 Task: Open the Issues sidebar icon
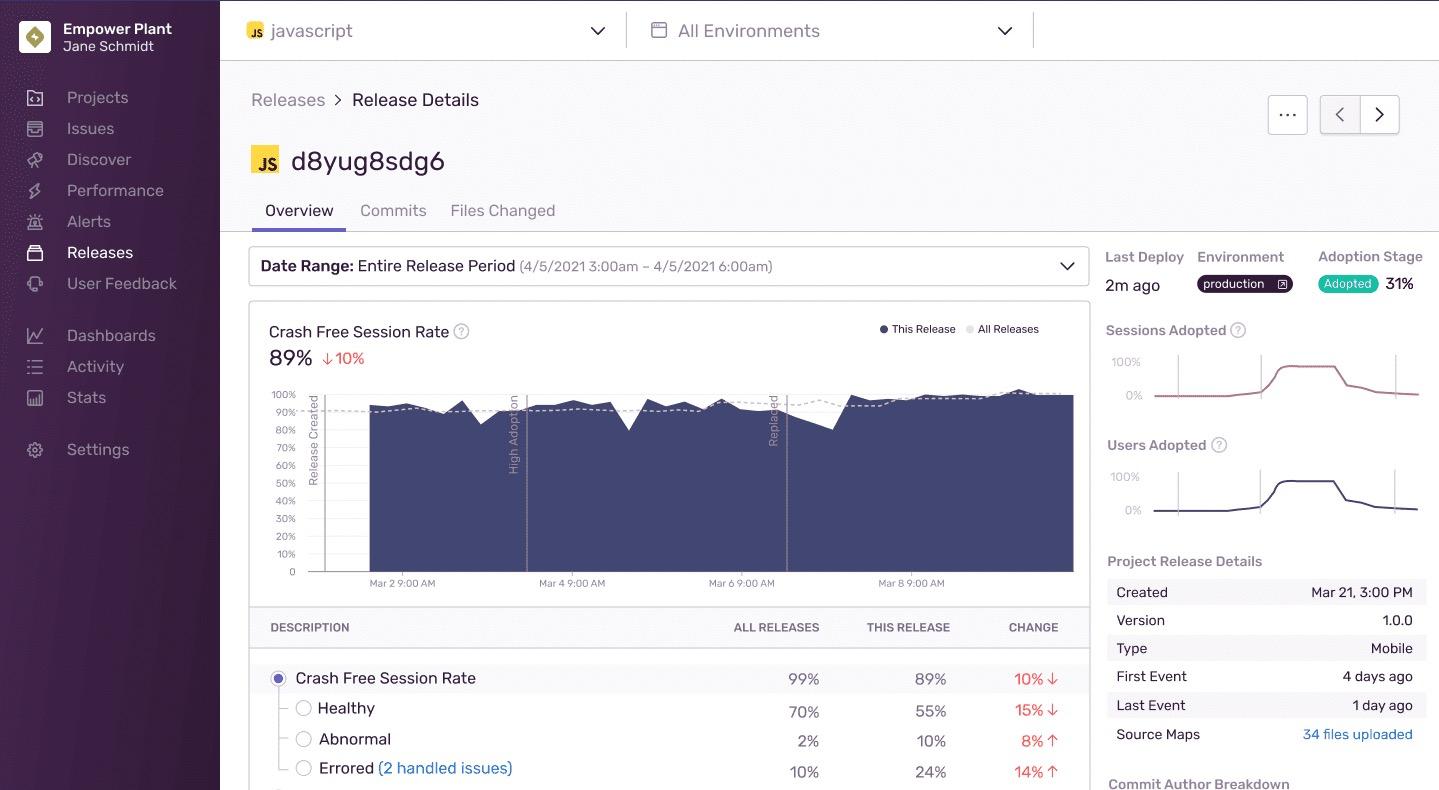click(x=35, y=129)
